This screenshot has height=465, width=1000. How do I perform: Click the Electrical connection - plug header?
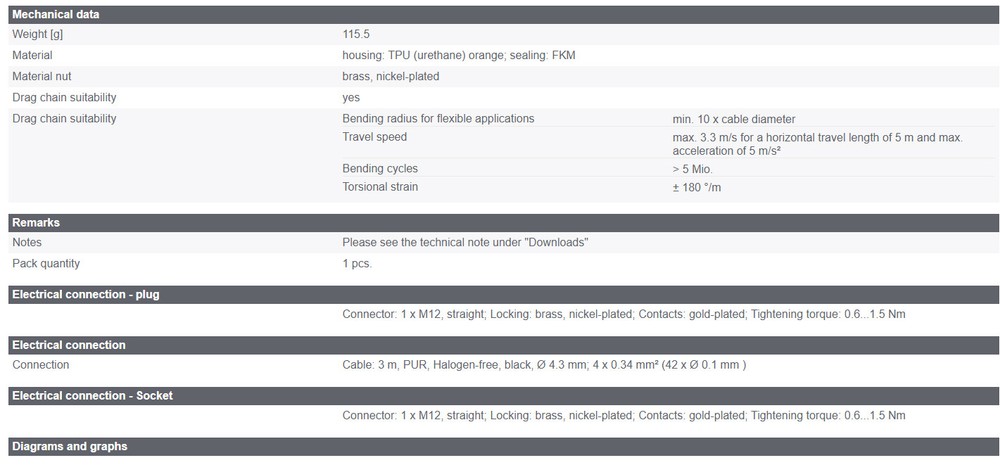(85, 294)
